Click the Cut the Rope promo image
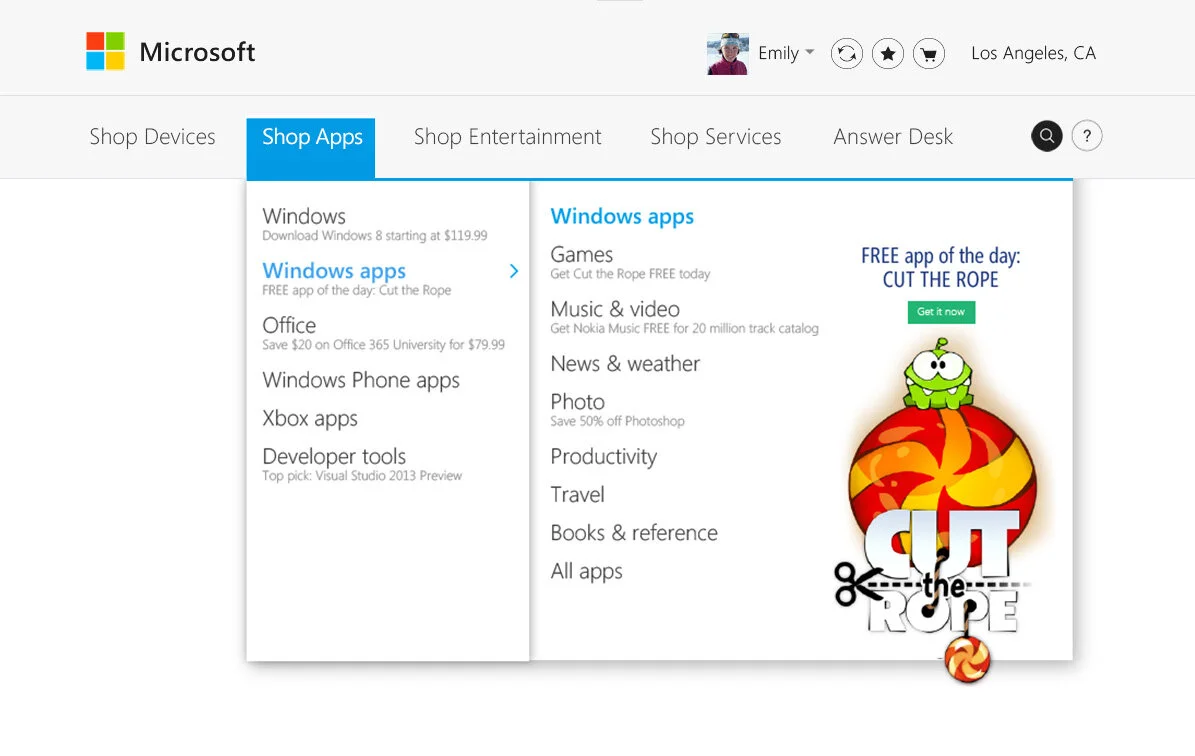Image resolution: width=1195 pixels, height=756 pixels. pos(943,509)
